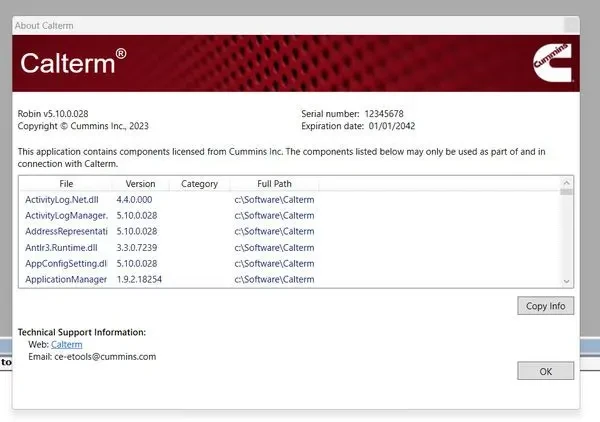Click version 4.4.0.000 cell
This screenshot has height=422, width=600.
(x=134, y=200)
